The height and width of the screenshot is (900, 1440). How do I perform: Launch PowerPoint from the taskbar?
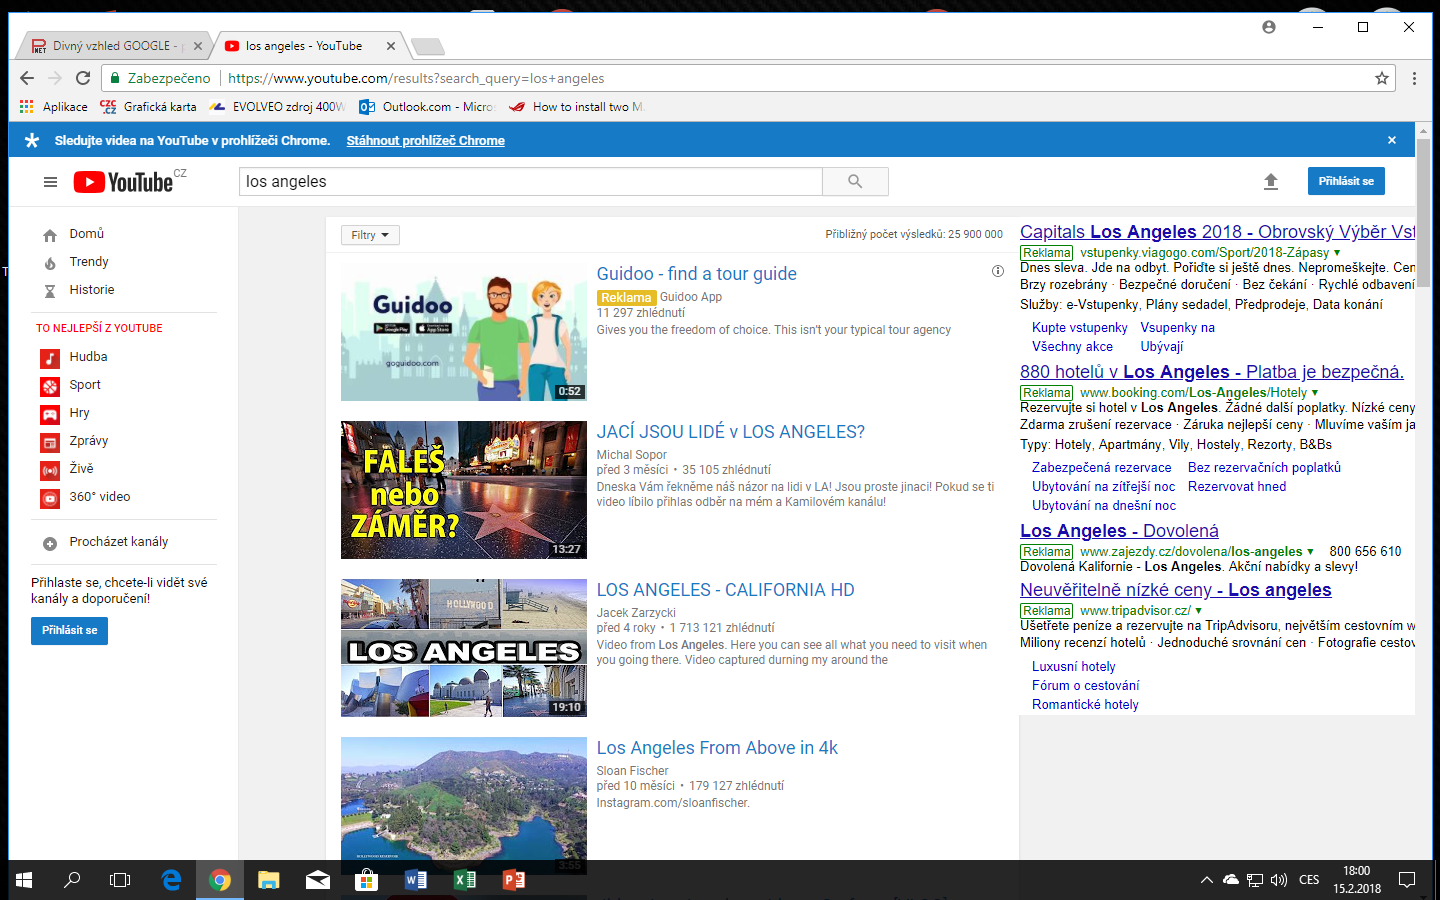[514, 880]
